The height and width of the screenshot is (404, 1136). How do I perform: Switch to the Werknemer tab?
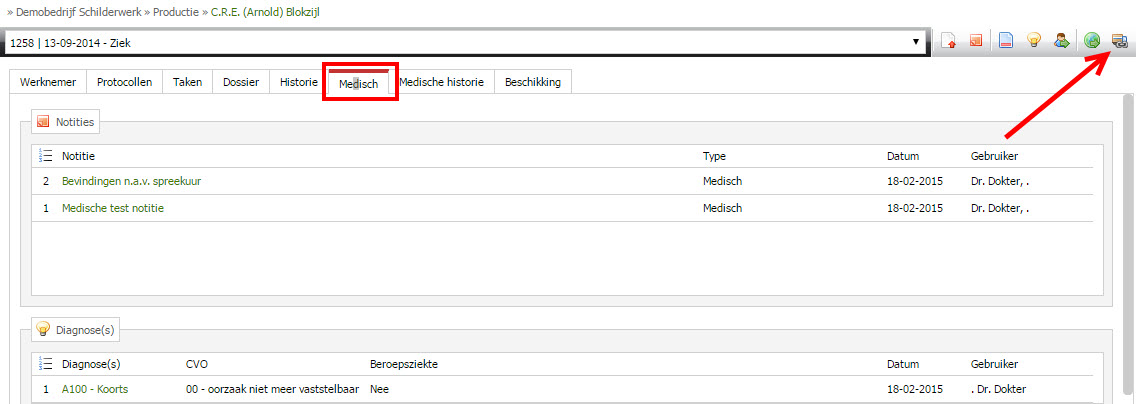coord(48,82)
